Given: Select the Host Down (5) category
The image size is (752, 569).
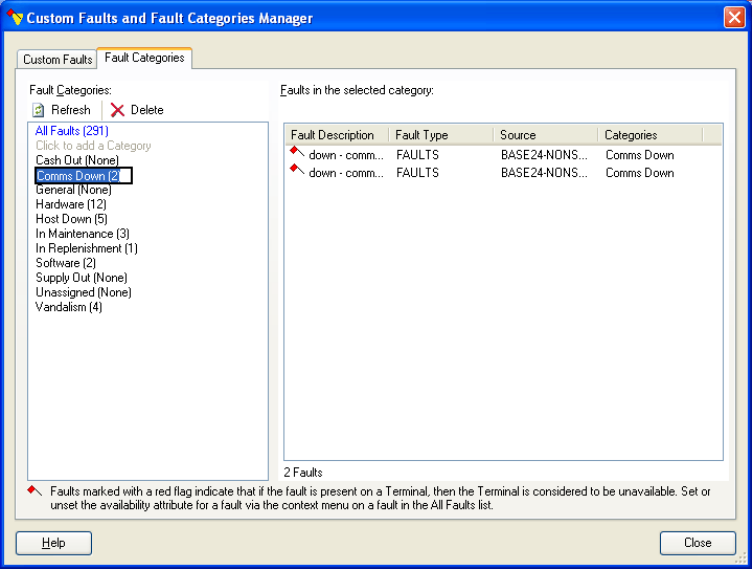Looking at the screenshot, I should click(71, 219).
